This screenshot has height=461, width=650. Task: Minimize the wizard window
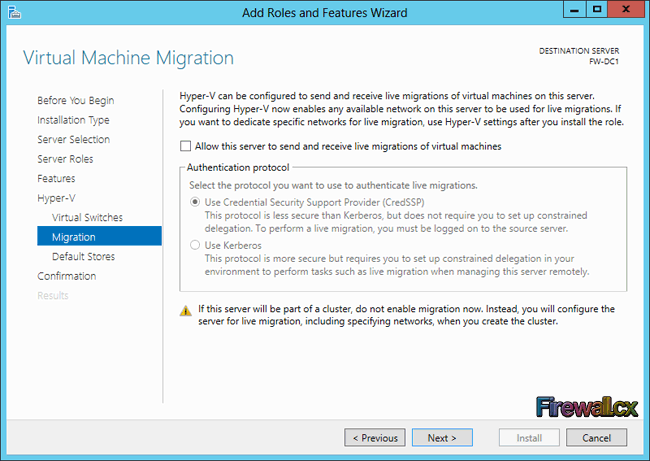click(575, 10)
